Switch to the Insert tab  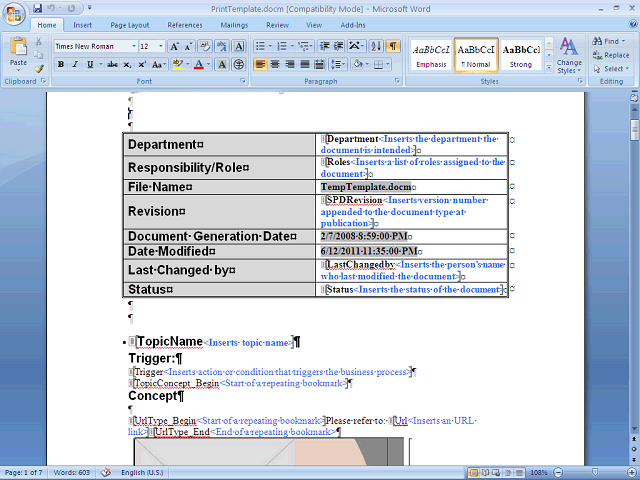click(x=82, y=25)
